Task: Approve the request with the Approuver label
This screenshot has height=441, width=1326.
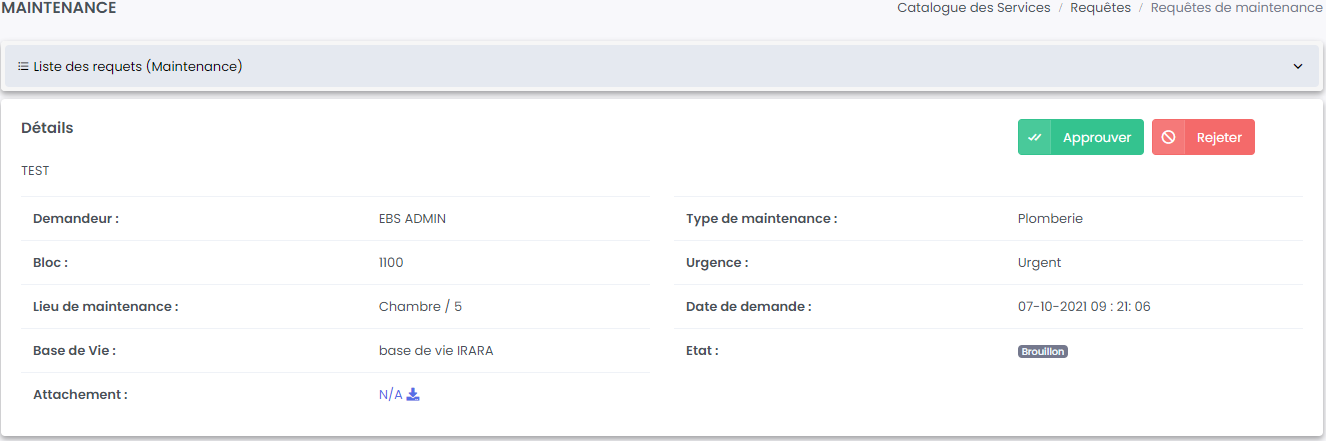Action: (1096, 138)
